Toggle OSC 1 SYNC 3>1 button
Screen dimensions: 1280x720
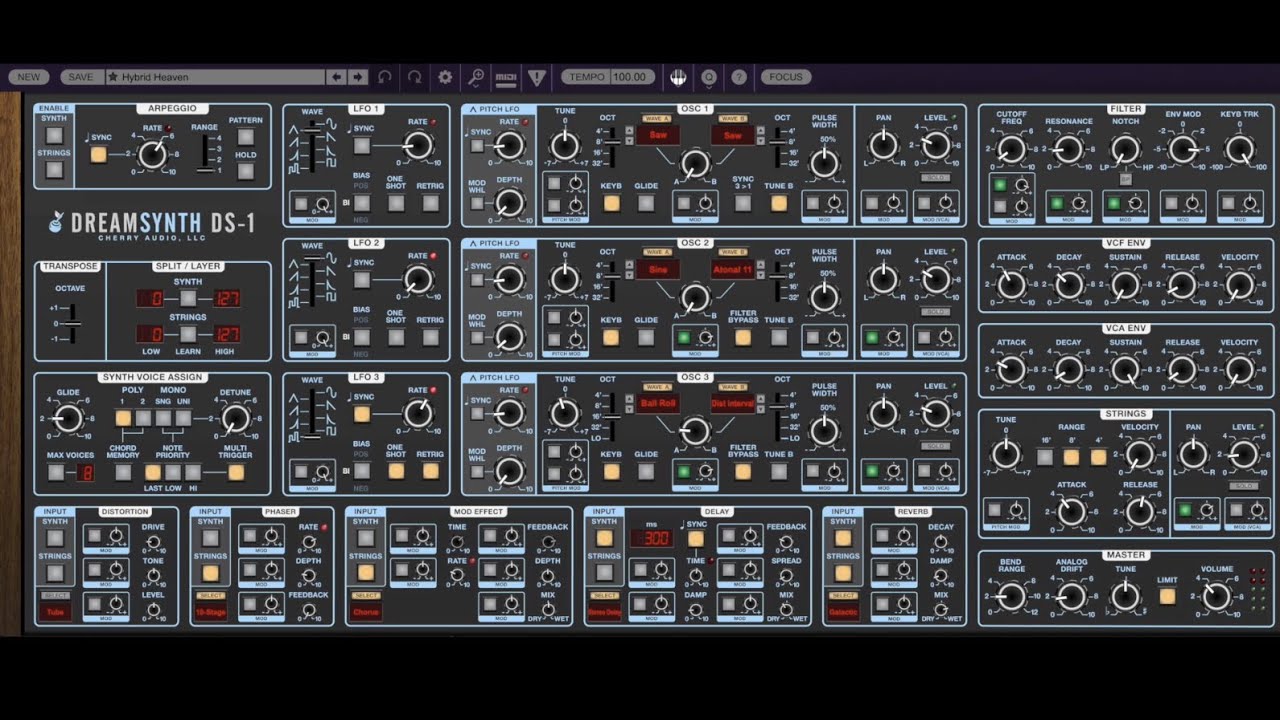[743, 203]
